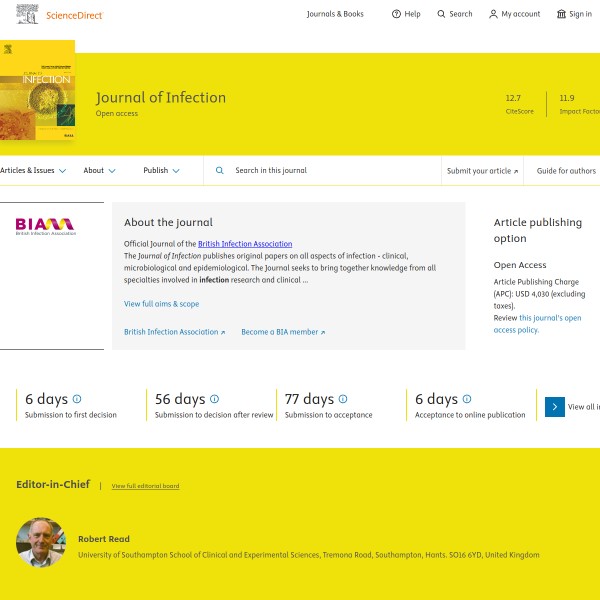
Task: Click Submit your article link
Action: pyautogui.click(x=482, y=171)
